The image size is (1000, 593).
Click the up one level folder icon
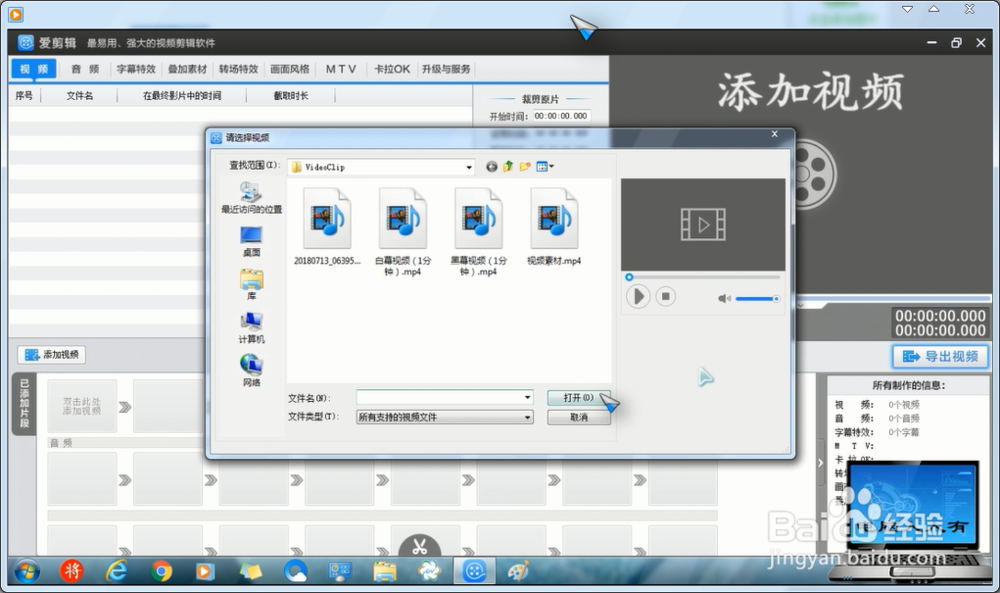[x=508, y=167]
